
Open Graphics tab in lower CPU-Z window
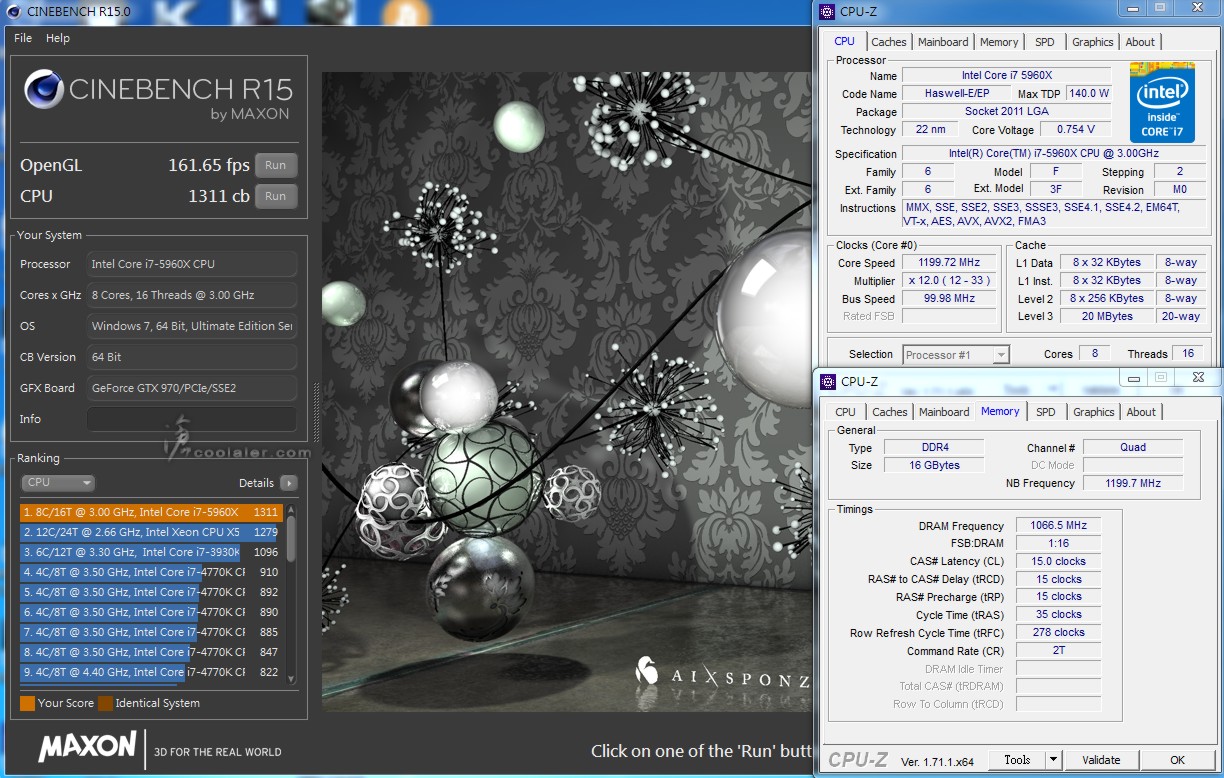(x=1093, y=412)
